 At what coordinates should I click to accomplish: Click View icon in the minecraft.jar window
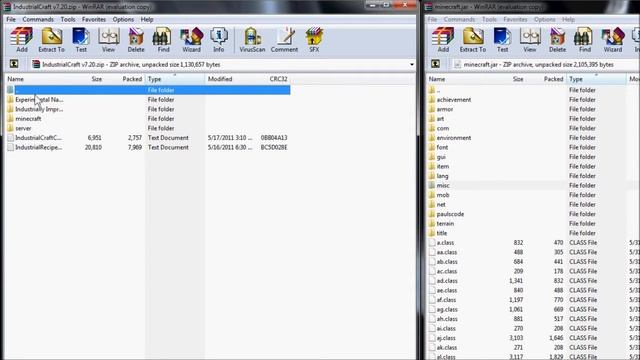click(530, 40)
